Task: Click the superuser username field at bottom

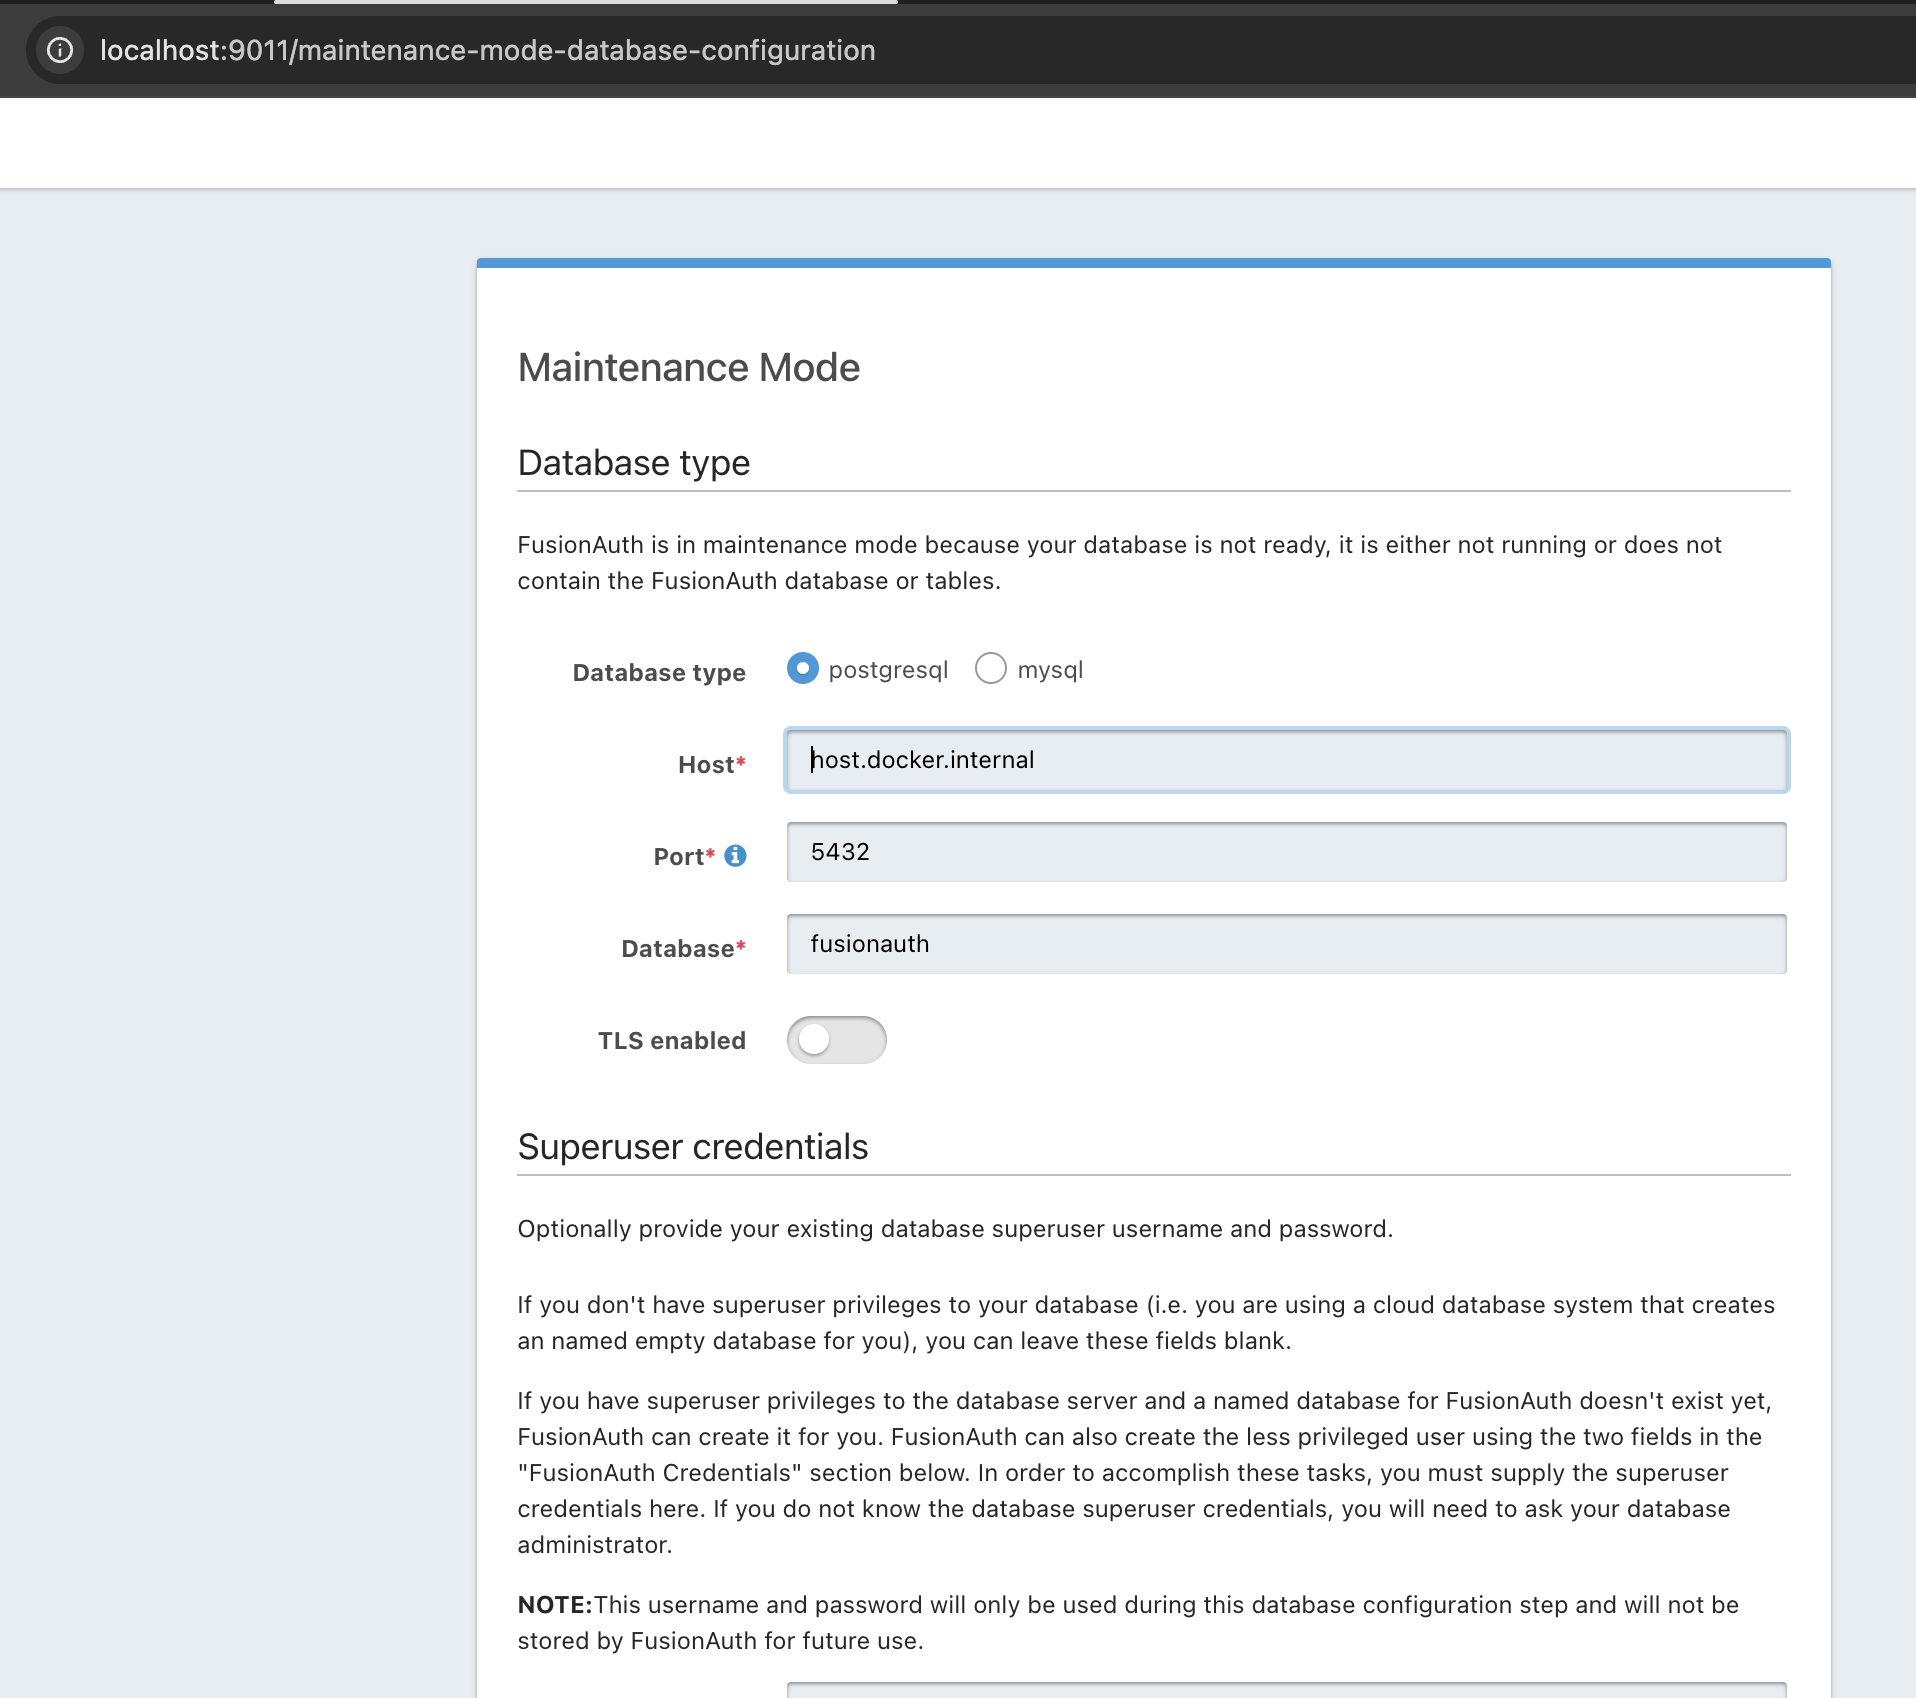Action: 1284,1692
